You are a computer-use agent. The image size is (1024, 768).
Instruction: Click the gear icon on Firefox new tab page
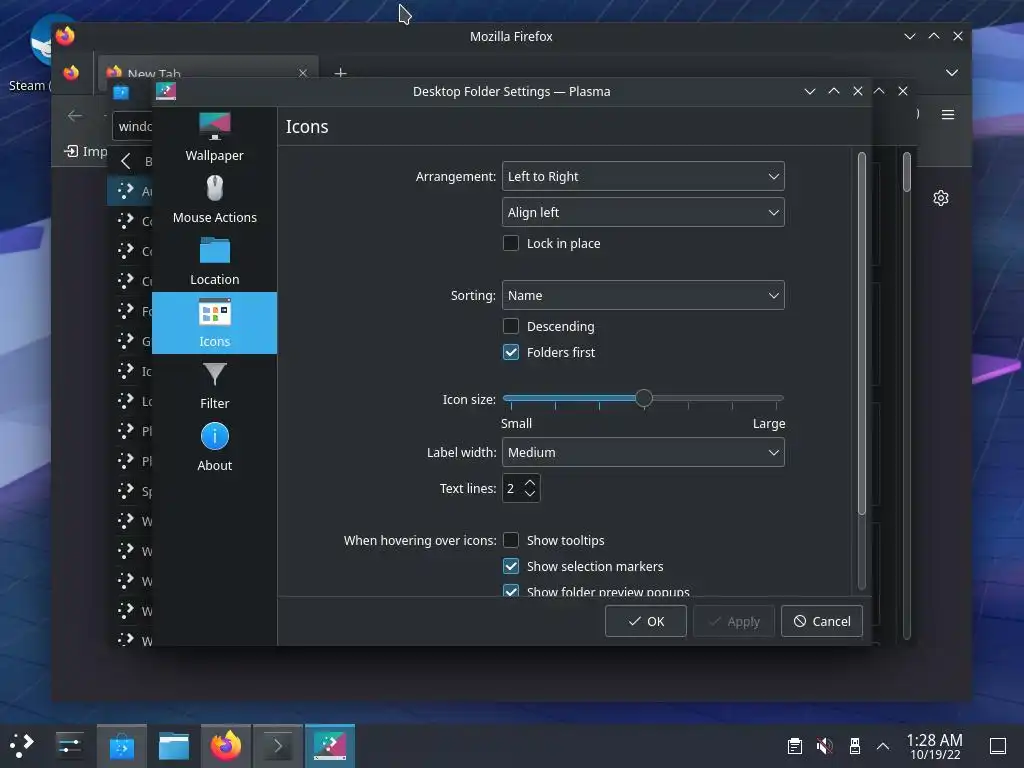(x=940, y=198)
